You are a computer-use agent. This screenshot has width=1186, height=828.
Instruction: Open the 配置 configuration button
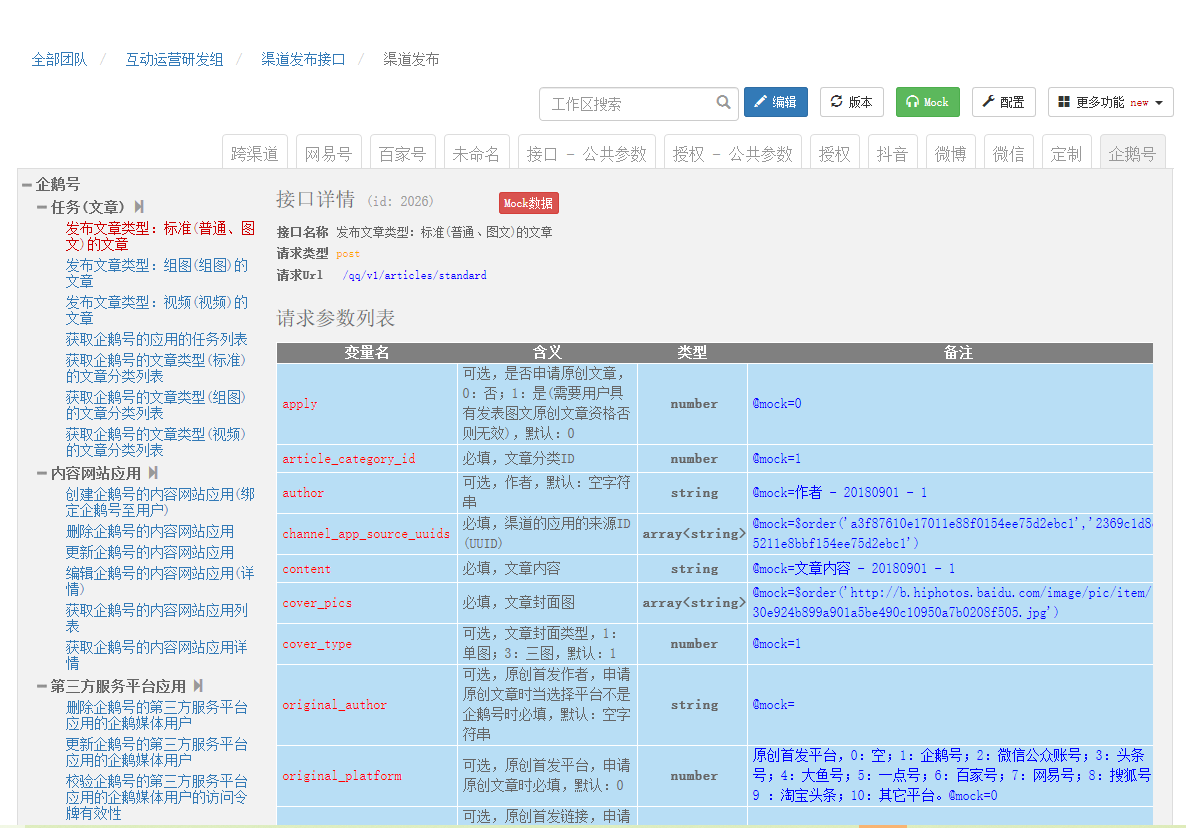1003,102
